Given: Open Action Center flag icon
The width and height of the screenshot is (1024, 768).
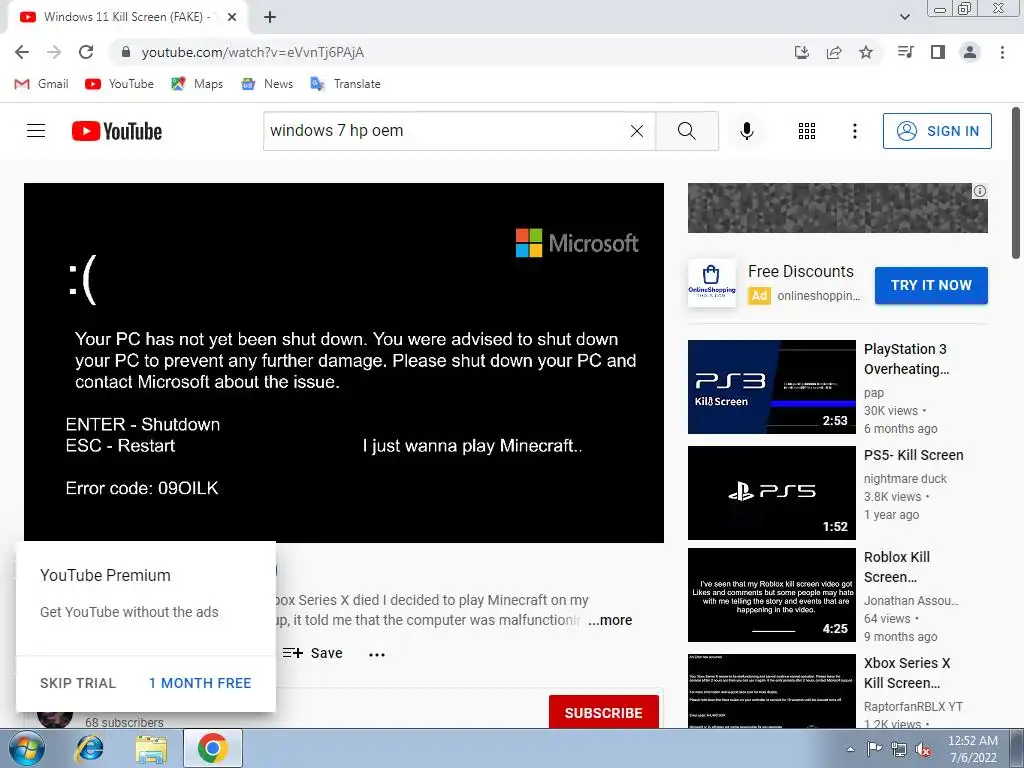Looking at the screenshot, I should coord(874,749).
